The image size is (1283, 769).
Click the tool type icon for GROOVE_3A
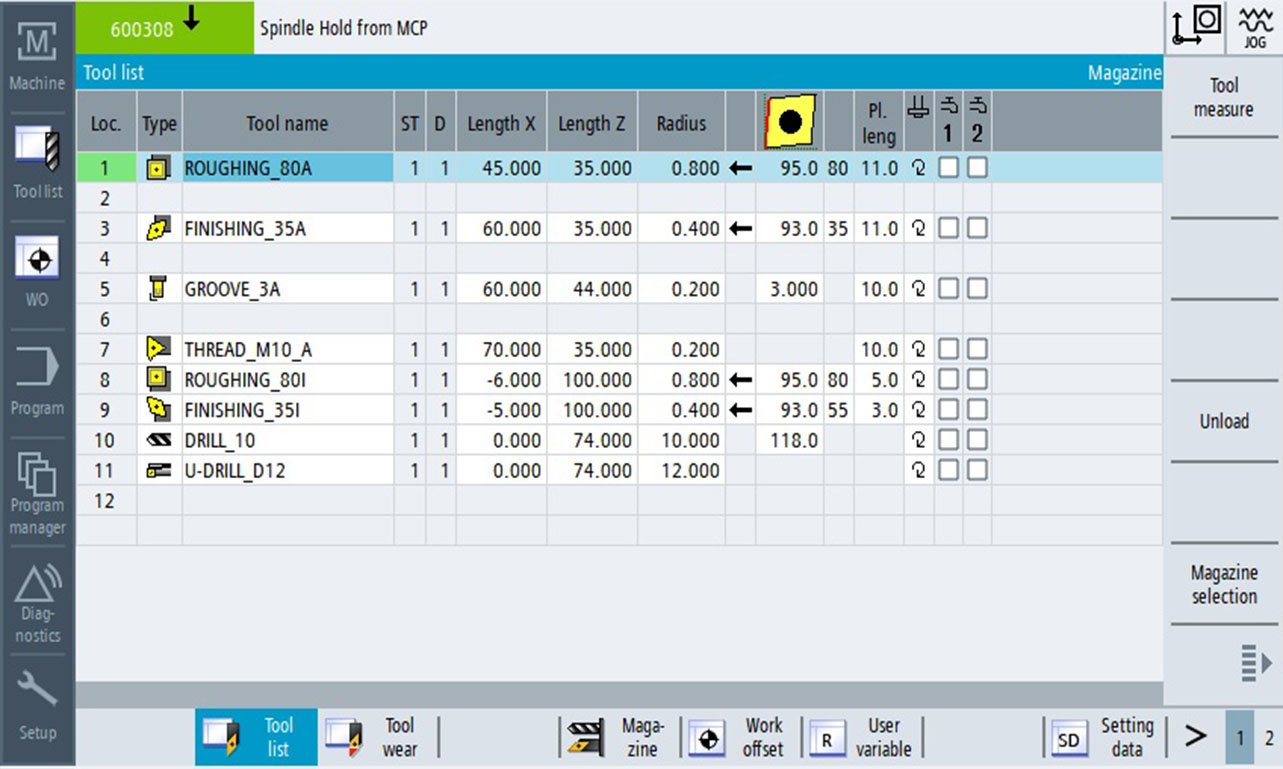(156, 289)
